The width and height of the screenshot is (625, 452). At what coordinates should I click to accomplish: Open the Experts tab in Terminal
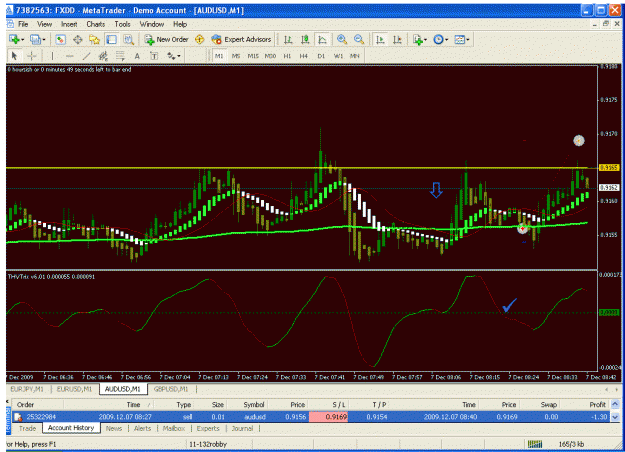(208, 428)
